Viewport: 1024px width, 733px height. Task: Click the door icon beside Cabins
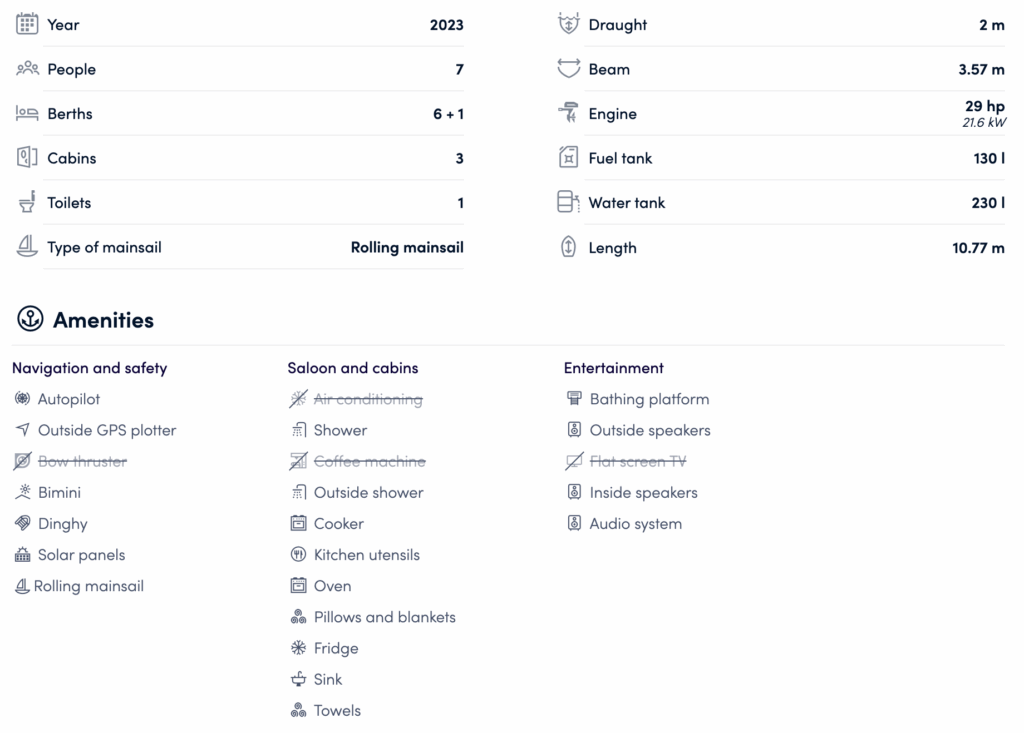pos(27,158)
